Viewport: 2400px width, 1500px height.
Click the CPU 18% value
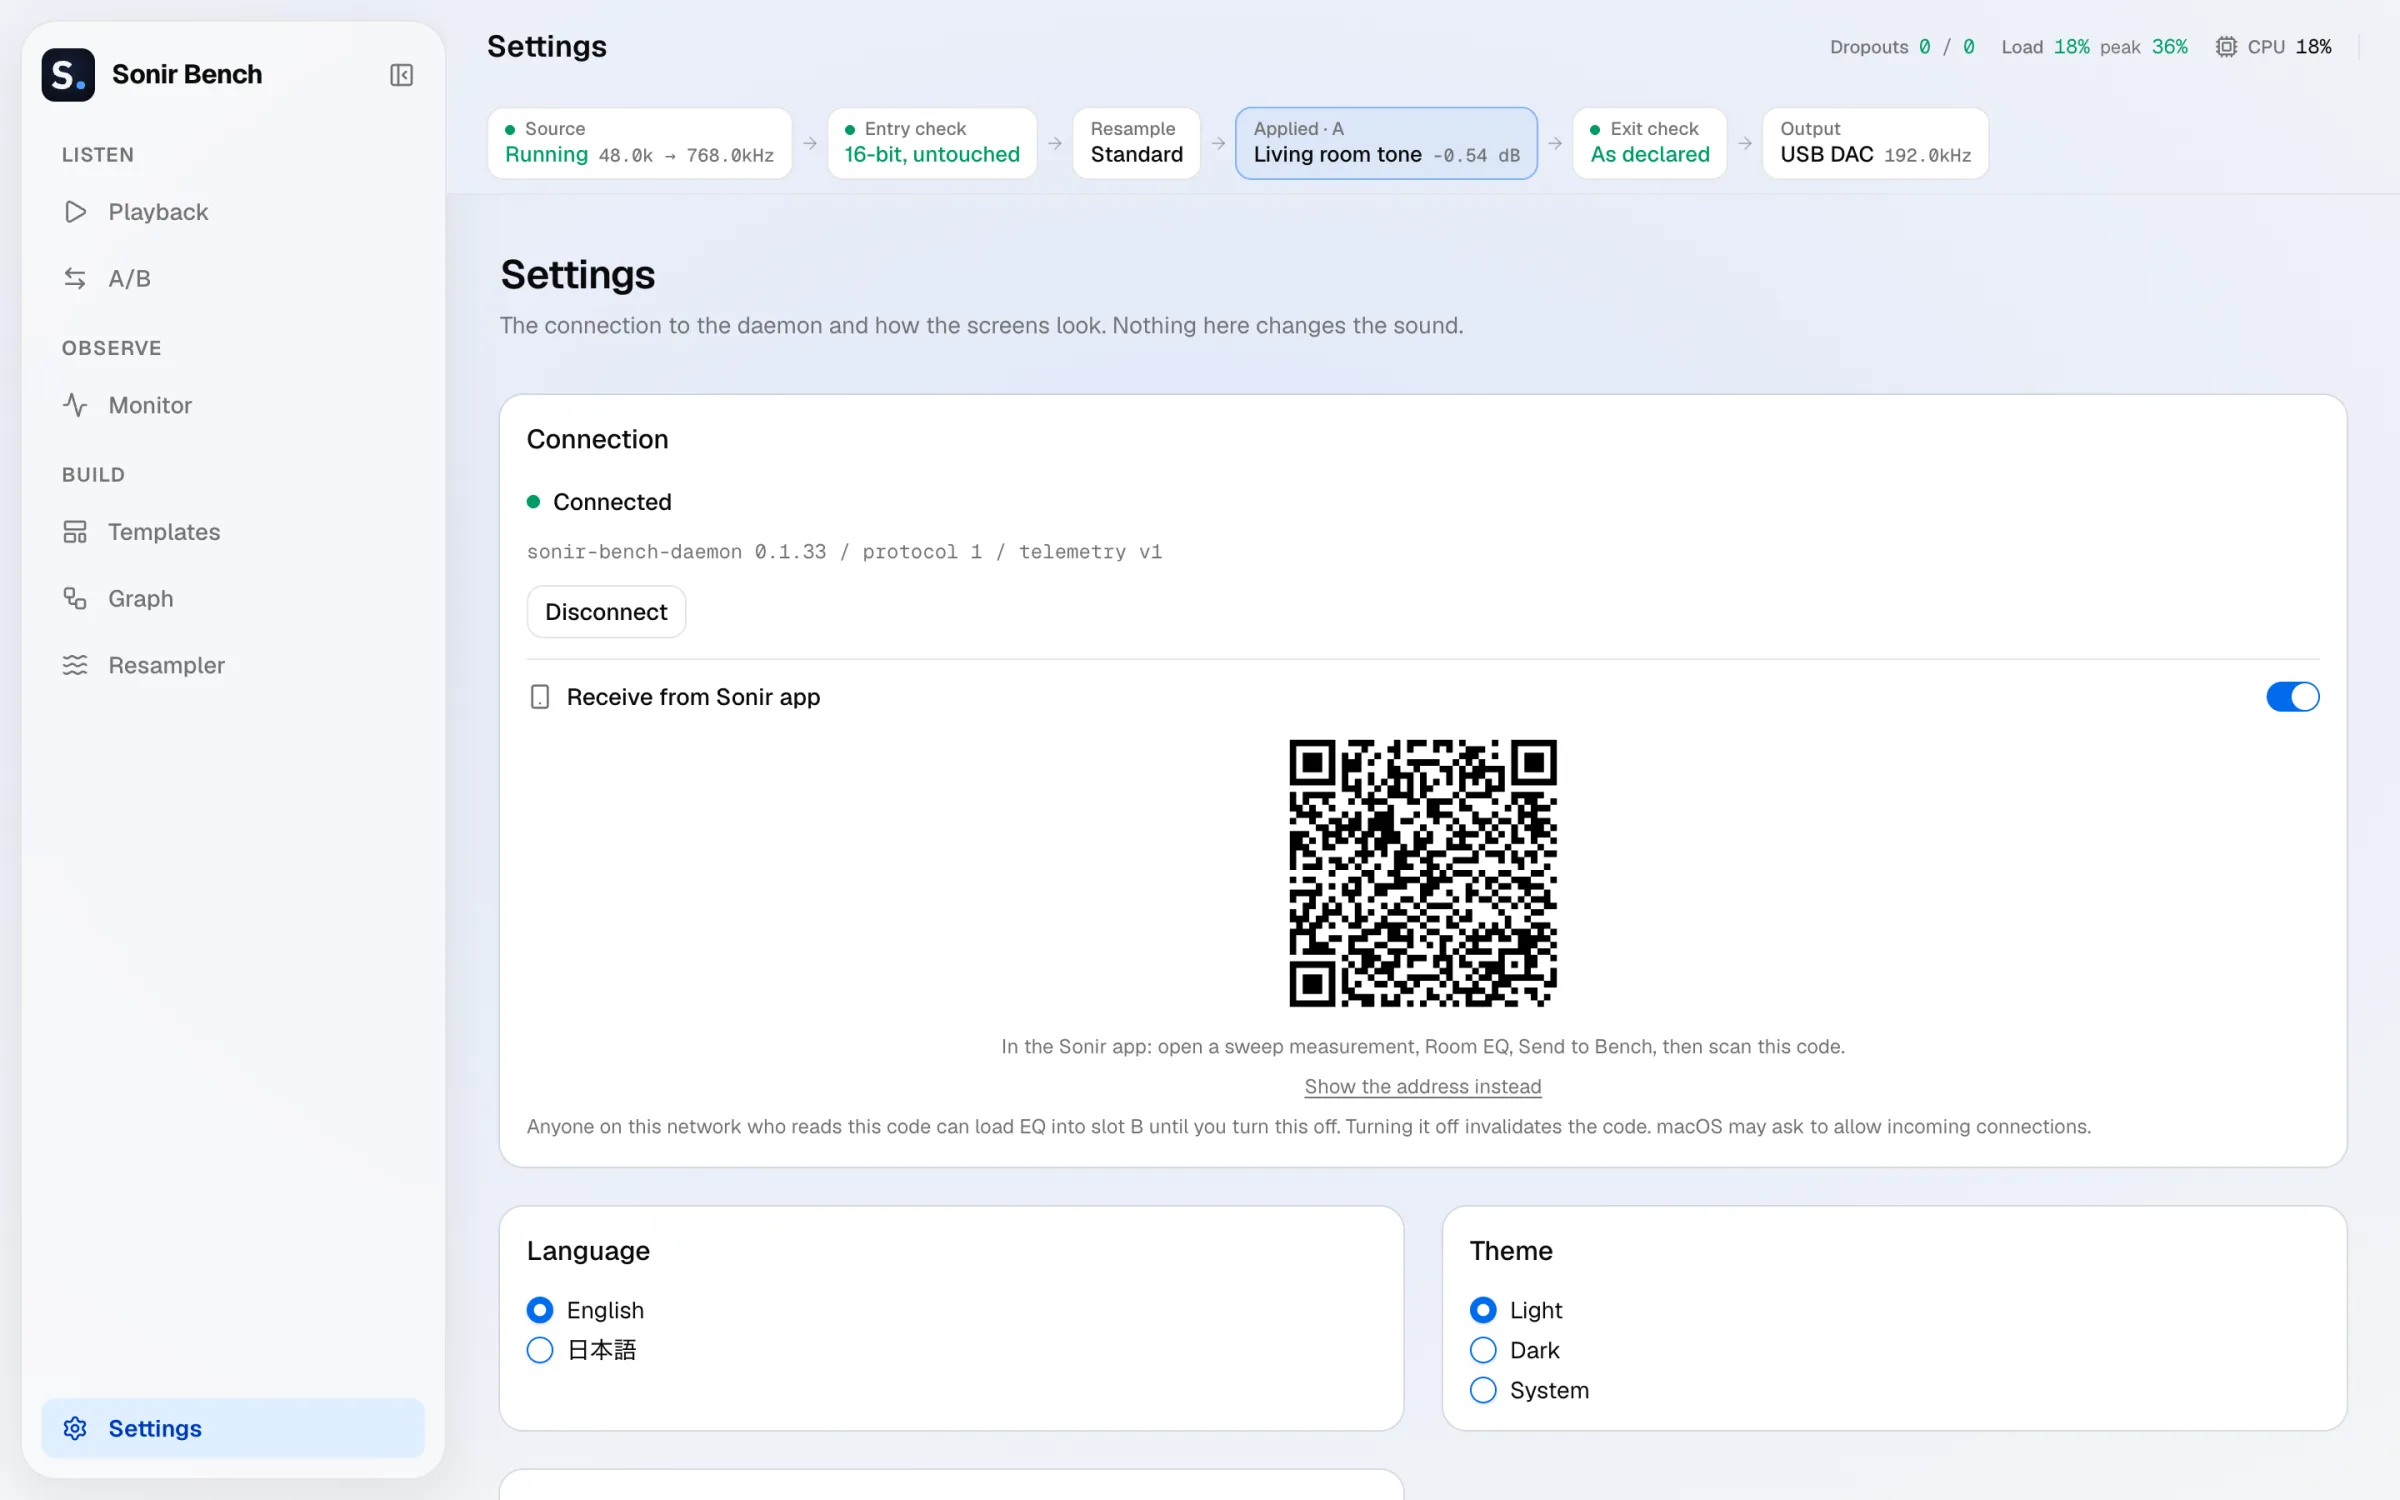coord(2313,47)
